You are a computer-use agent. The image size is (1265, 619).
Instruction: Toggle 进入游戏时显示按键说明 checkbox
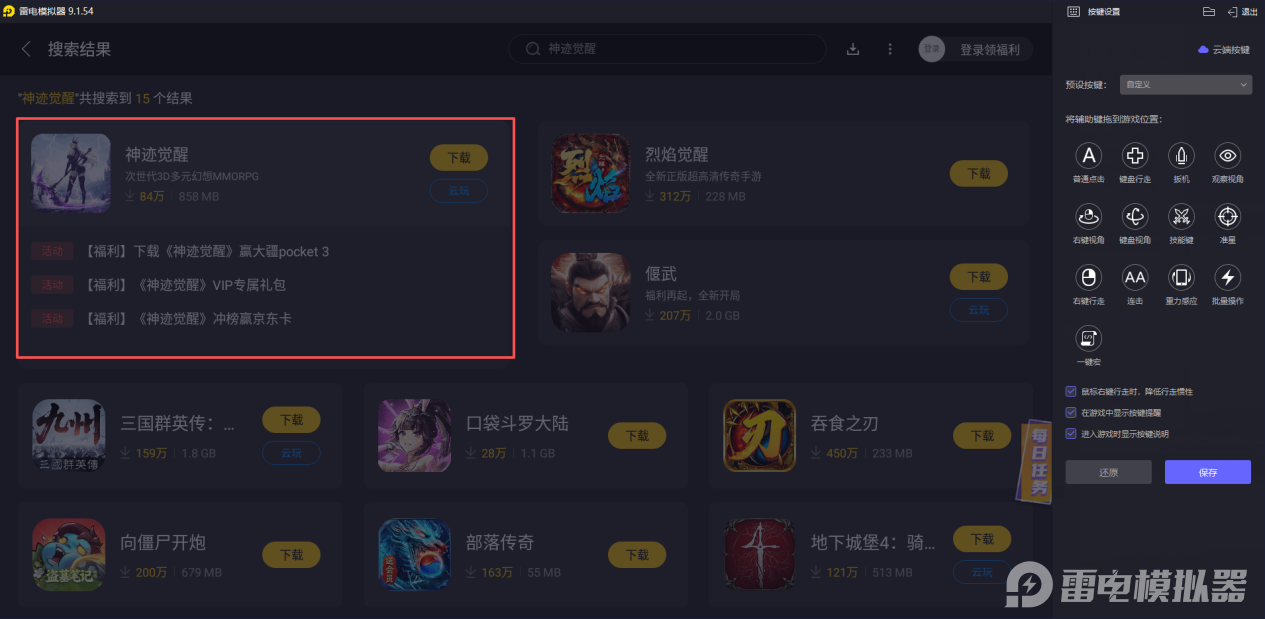point(1071,434)
